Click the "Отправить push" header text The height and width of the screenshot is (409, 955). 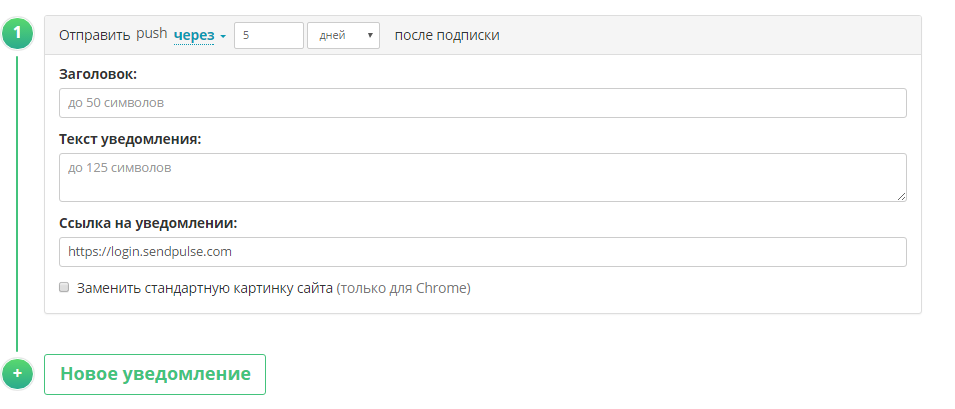[x=113, y=35]
